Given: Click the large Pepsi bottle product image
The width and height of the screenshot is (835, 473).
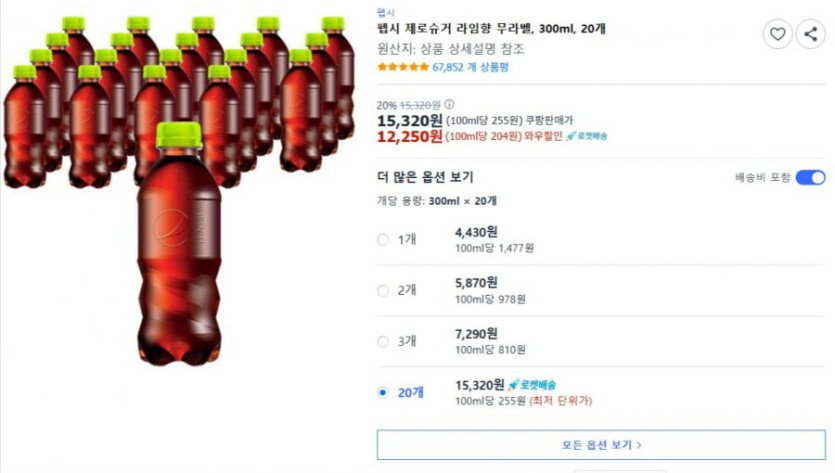Looking at the screenshot, I should click(179, 245).
